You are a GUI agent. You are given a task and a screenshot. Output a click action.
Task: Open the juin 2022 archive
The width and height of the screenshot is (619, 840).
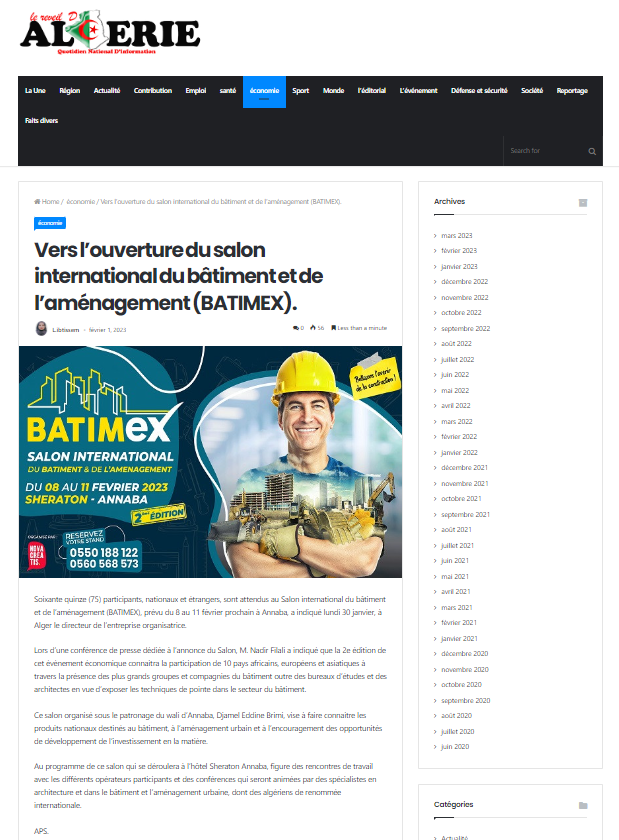pyautogui.click(x=455, y=375)
